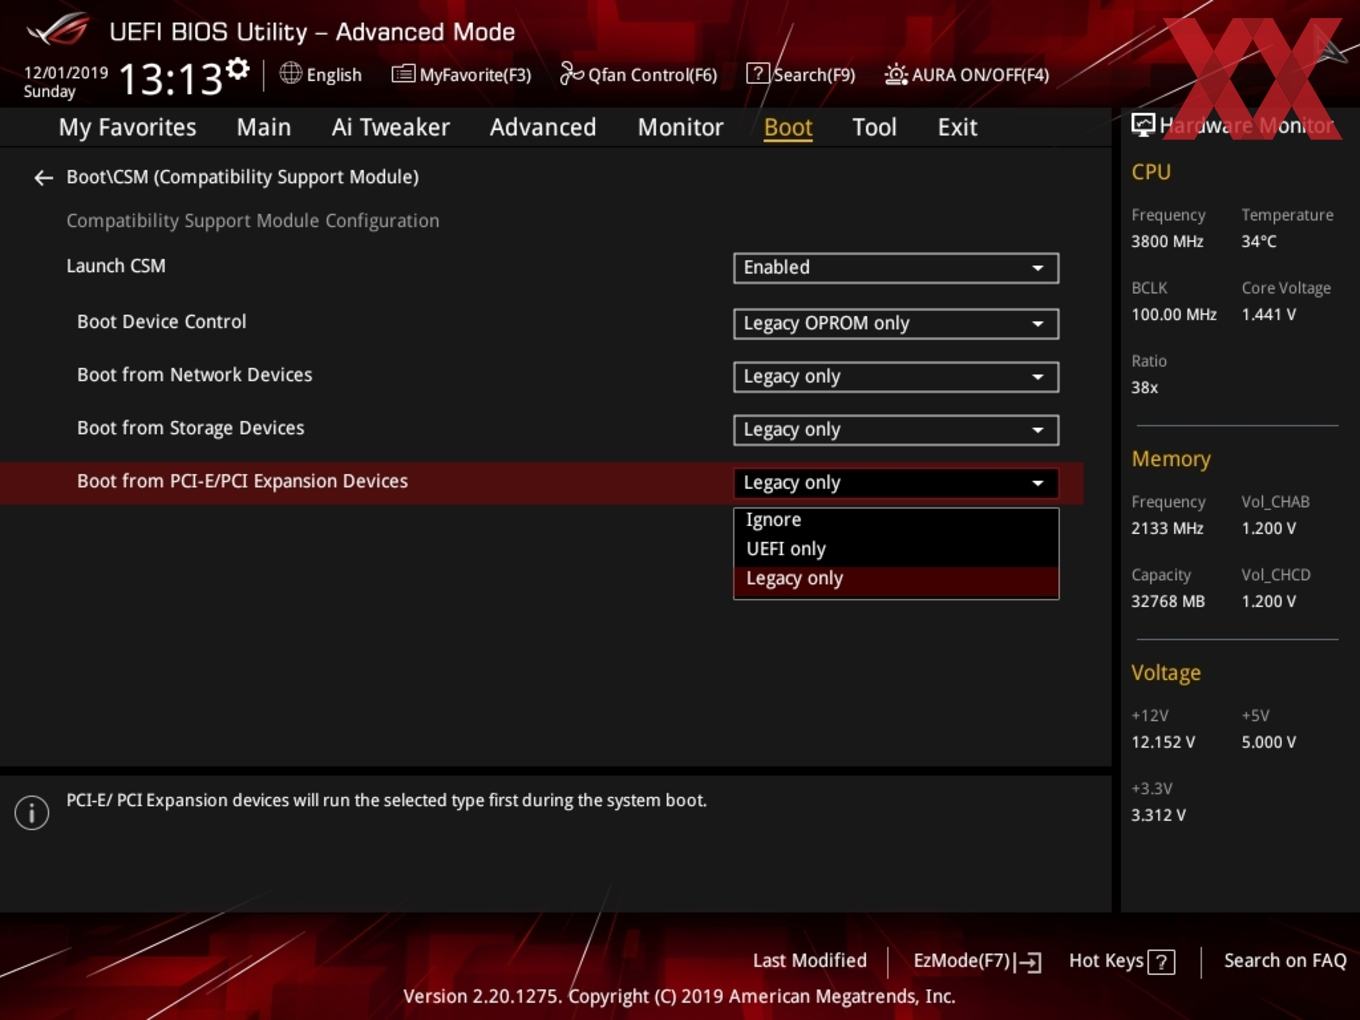The width and height of the screenshot is (1360, 1020).
Task: Click the info icon beside help text
Action: pos(32,813)
